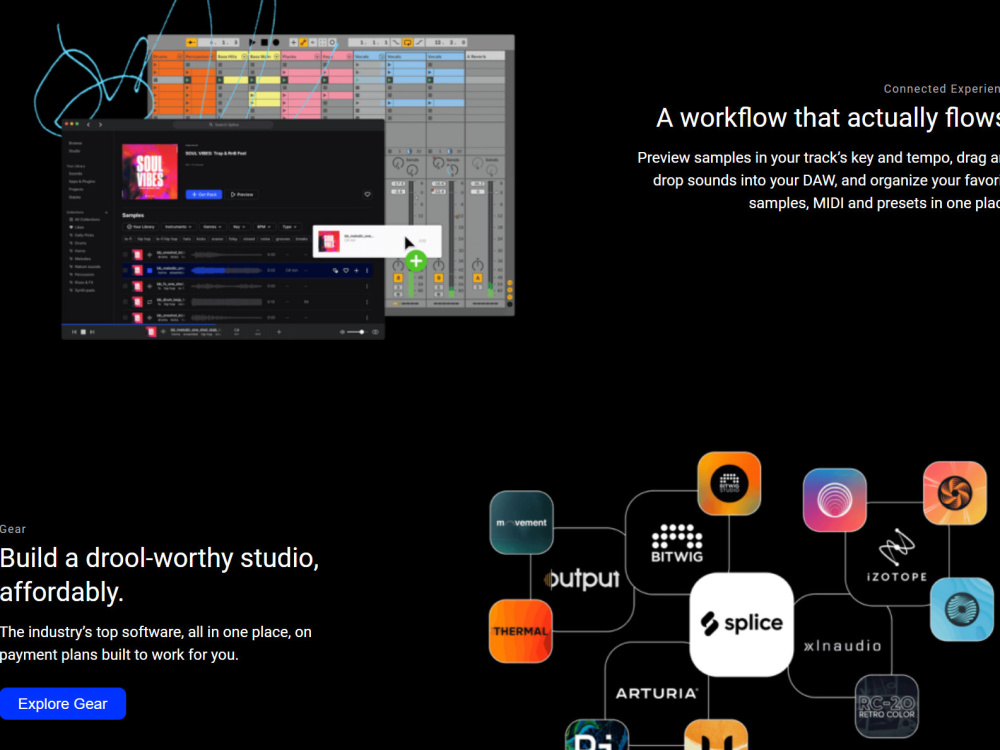Click the iZotope brand logo

[x=897, y=555]
